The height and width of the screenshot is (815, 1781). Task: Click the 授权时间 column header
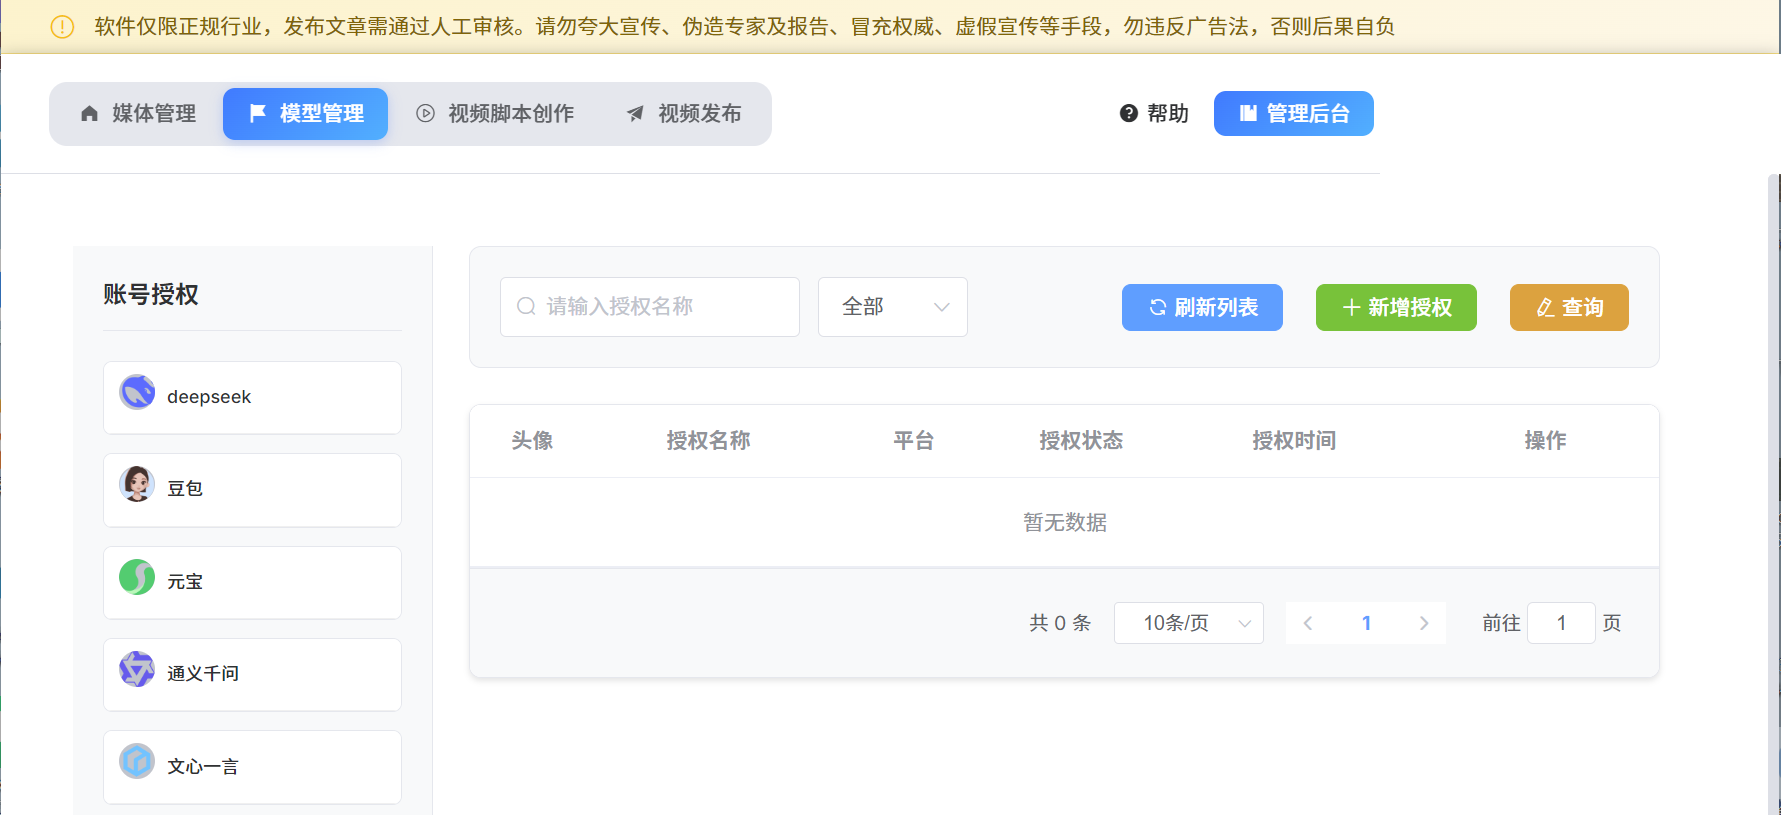click(x=1294, y=441)
